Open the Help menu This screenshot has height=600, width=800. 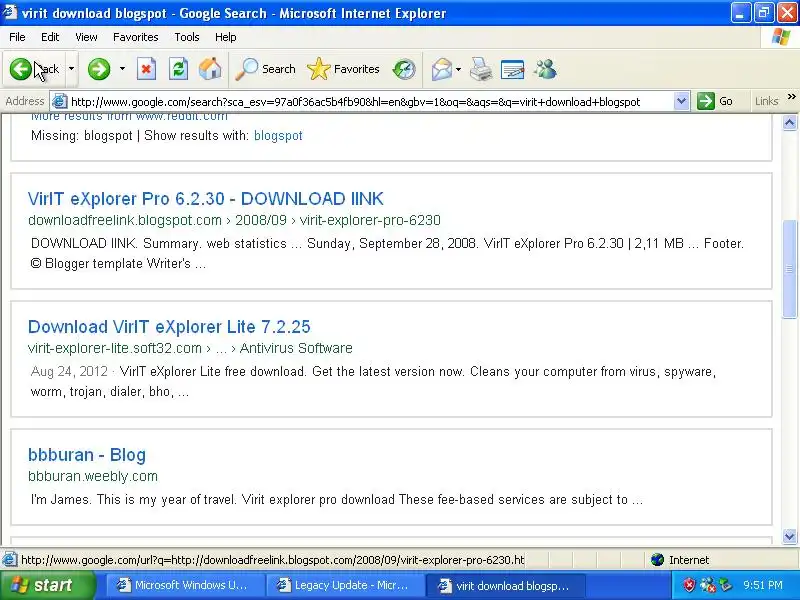point(226,37)
